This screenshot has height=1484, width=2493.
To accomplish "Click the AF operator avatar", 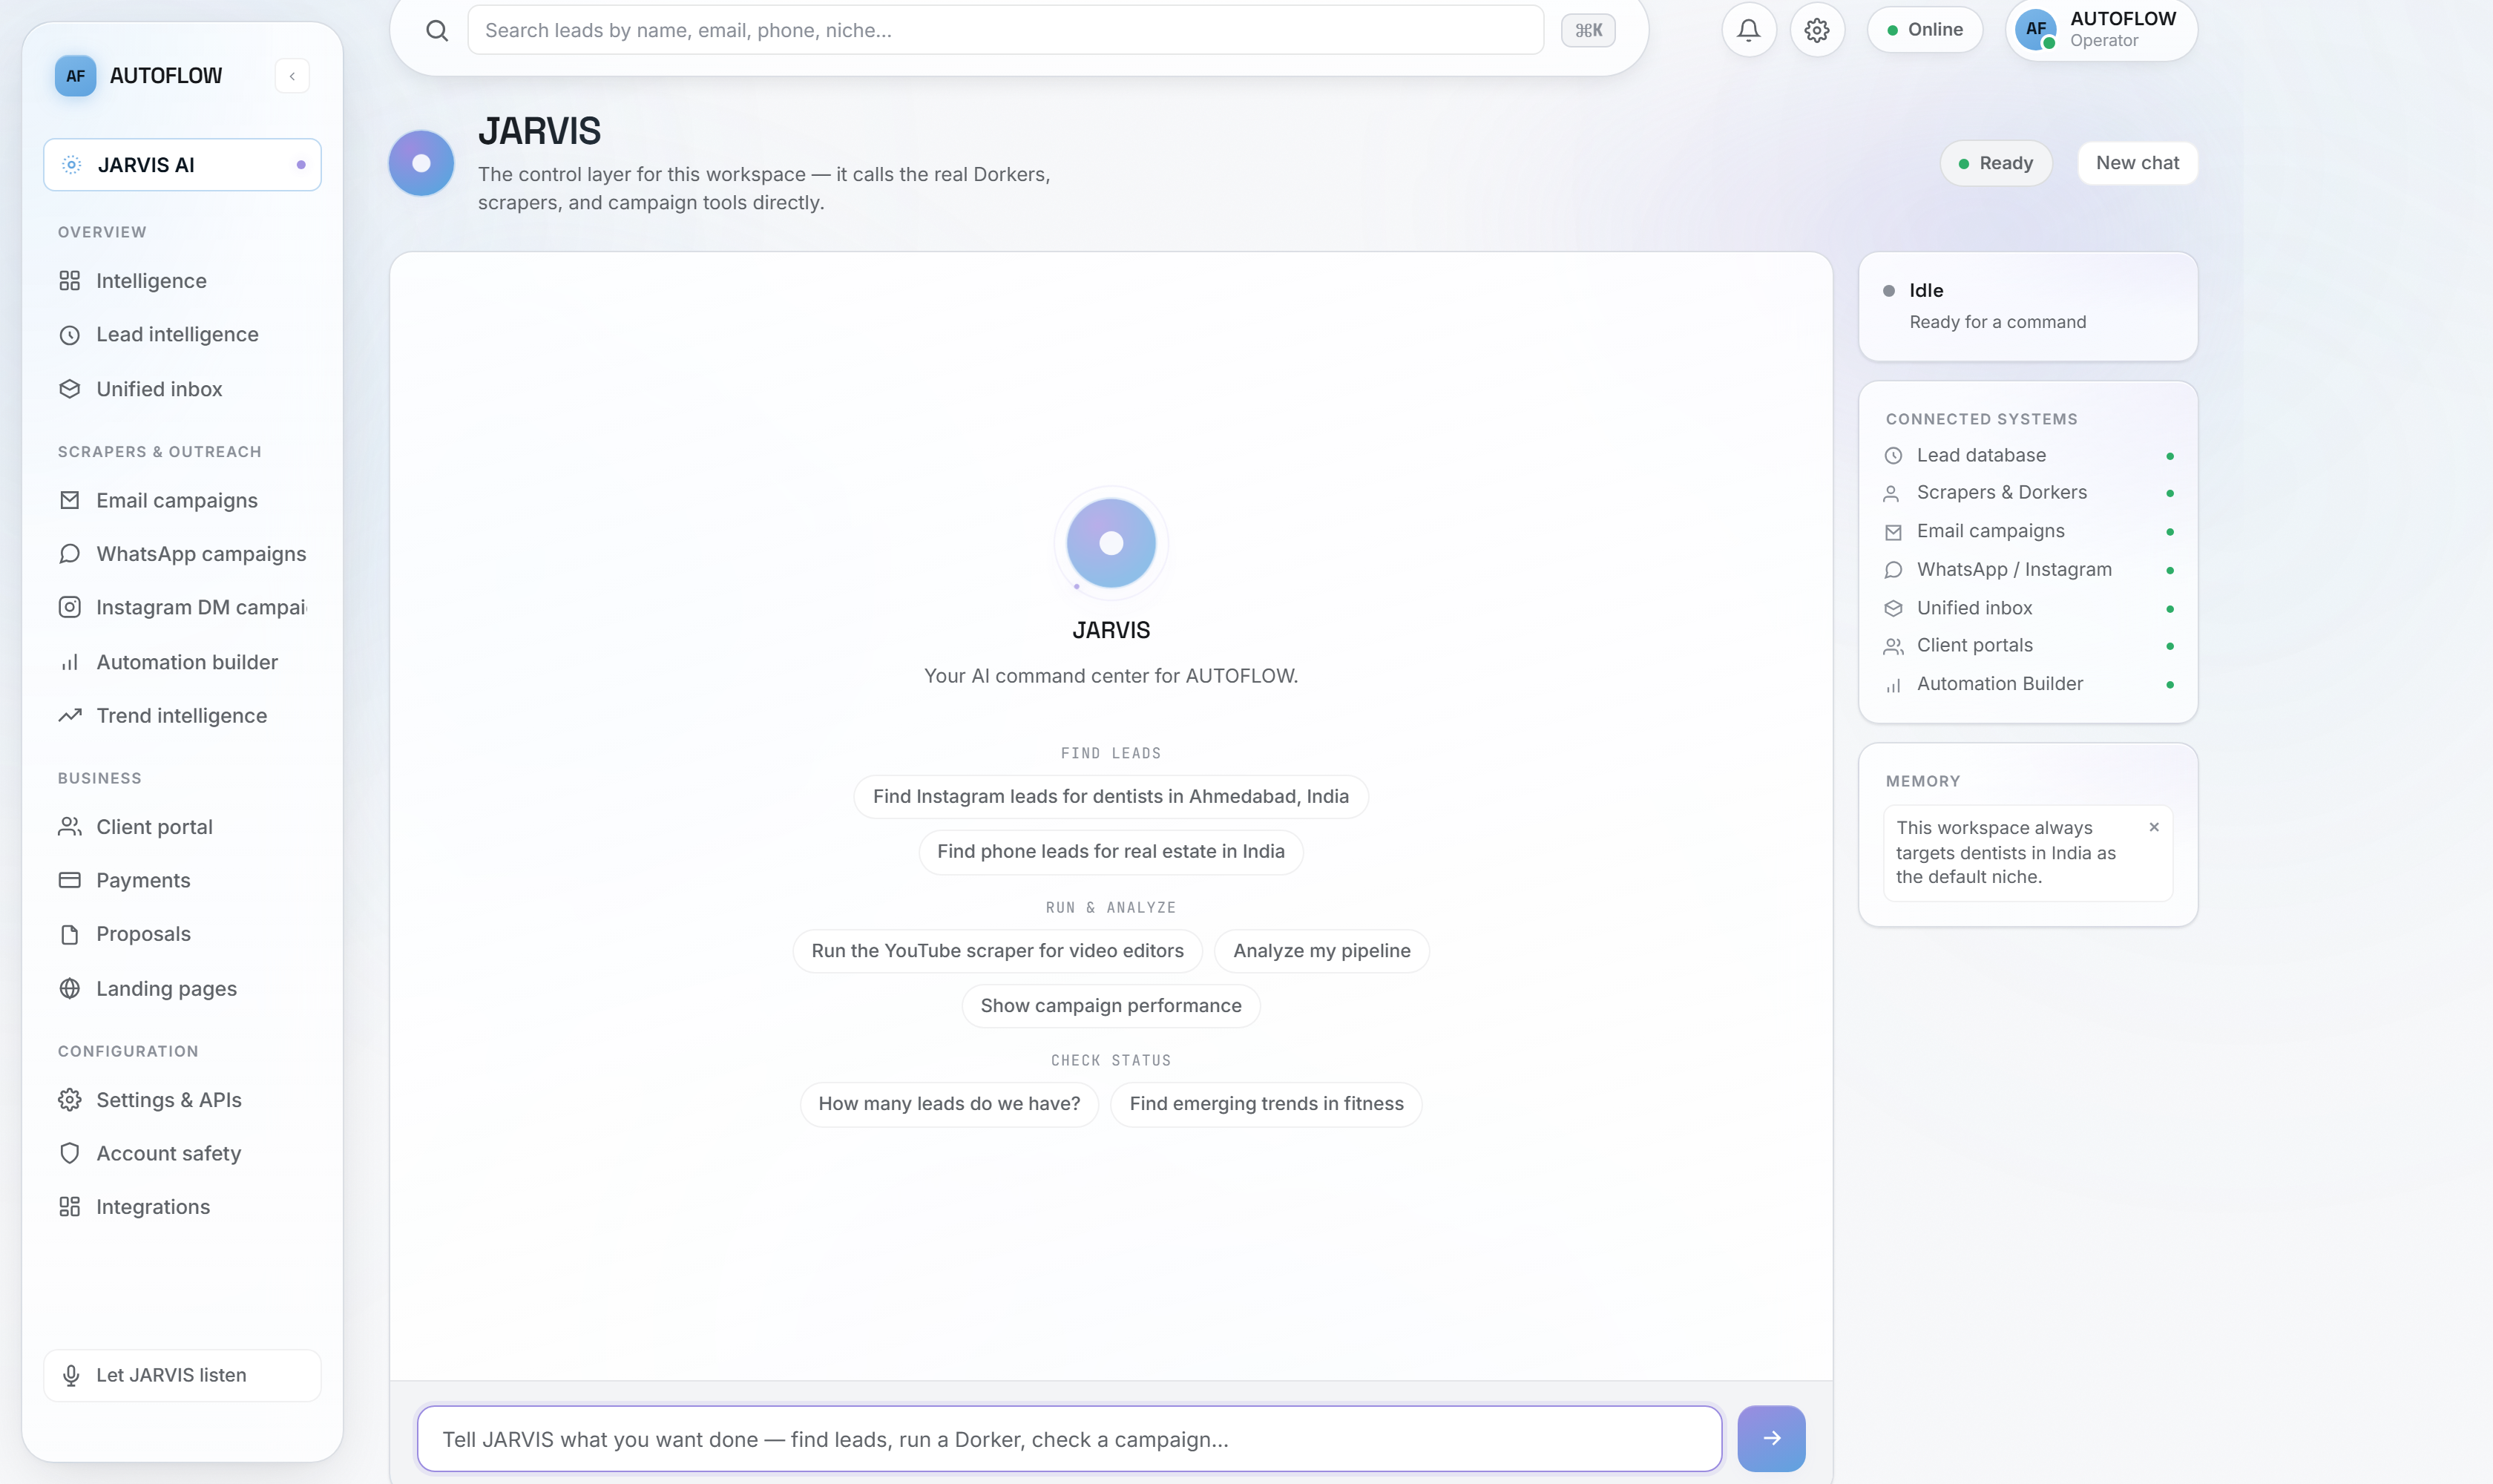I will pyautogui.click(x=2036, y=29).
